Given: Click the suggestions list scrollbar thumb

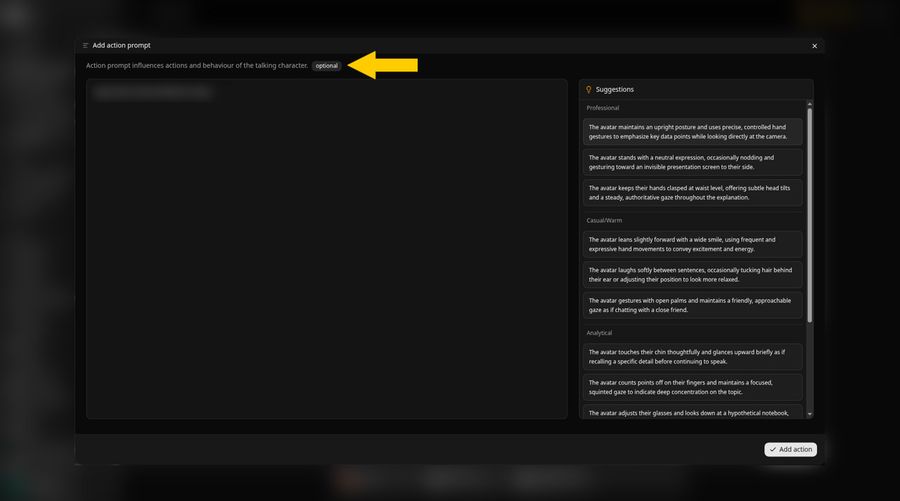Looking at the screenshot, I should click(x=810, y=215).
